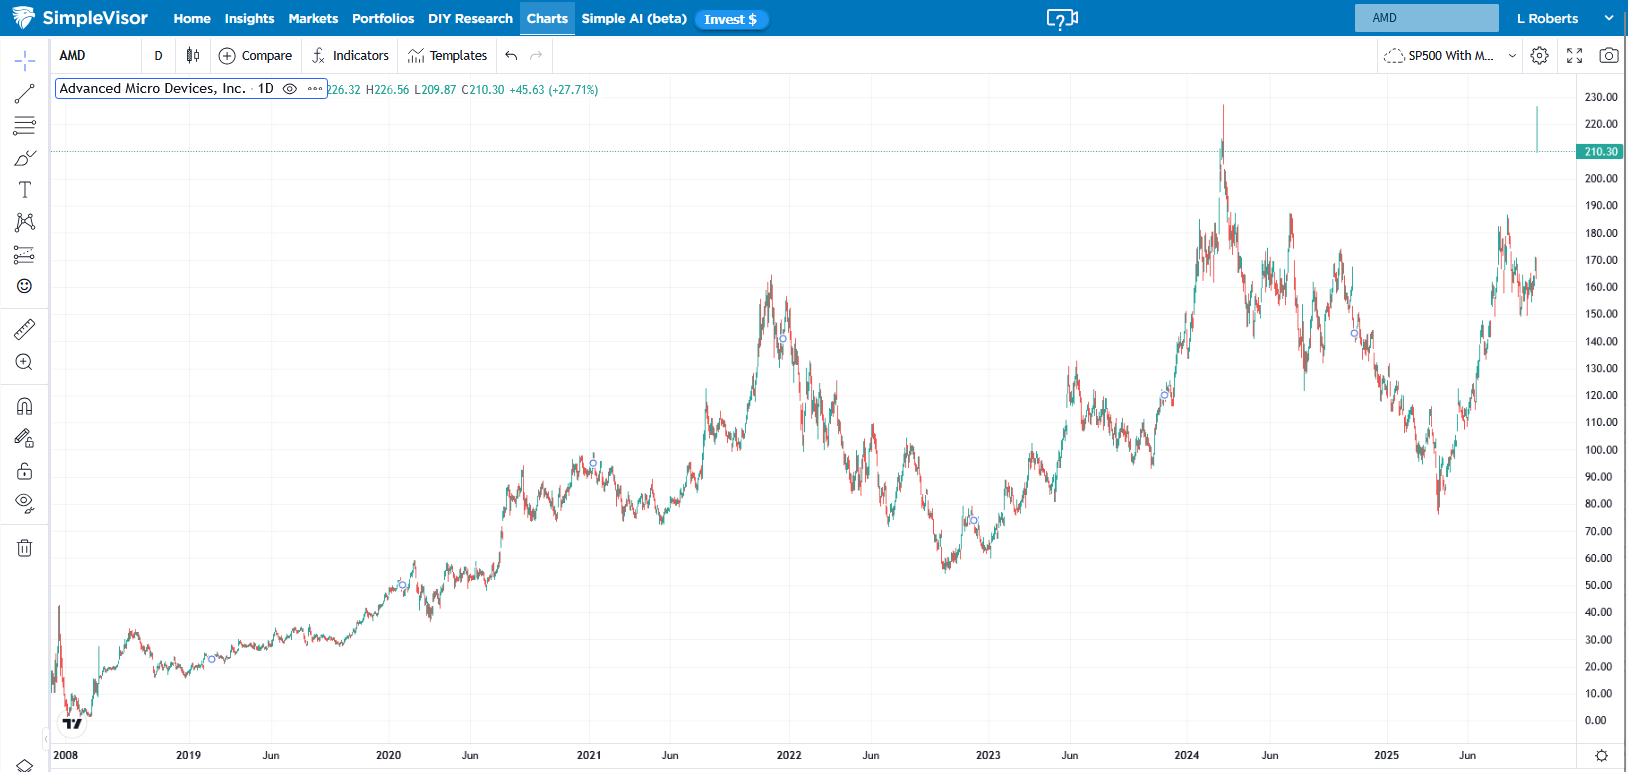Open chart settings gear icon
This screenshot has height=772, width=1628.
tap(1540, 56)
